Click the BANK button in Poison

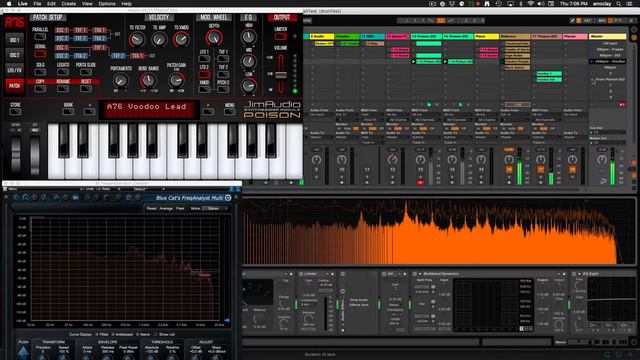click(x=68, y=111)
